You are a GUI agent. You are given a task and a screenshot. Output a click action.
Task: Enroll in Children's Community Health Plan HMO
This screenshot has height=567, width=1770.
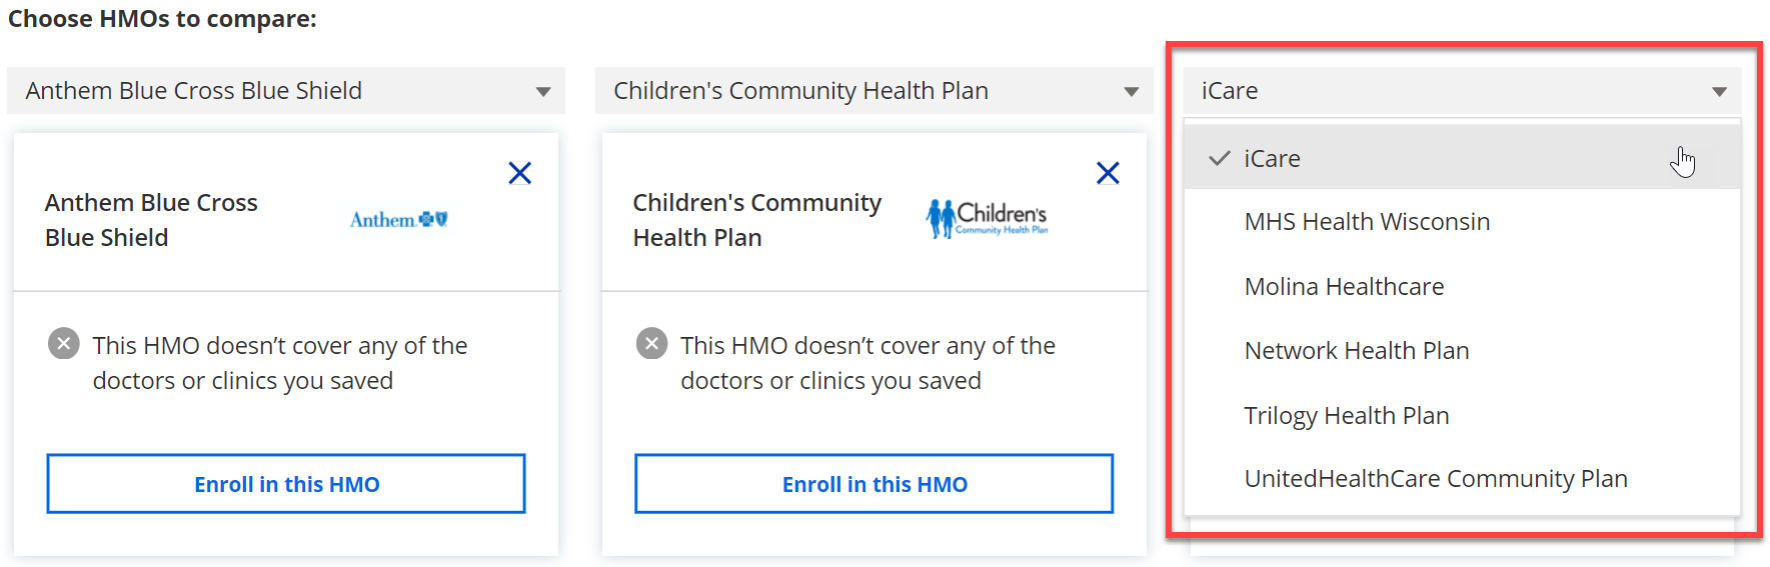(874, 484)
